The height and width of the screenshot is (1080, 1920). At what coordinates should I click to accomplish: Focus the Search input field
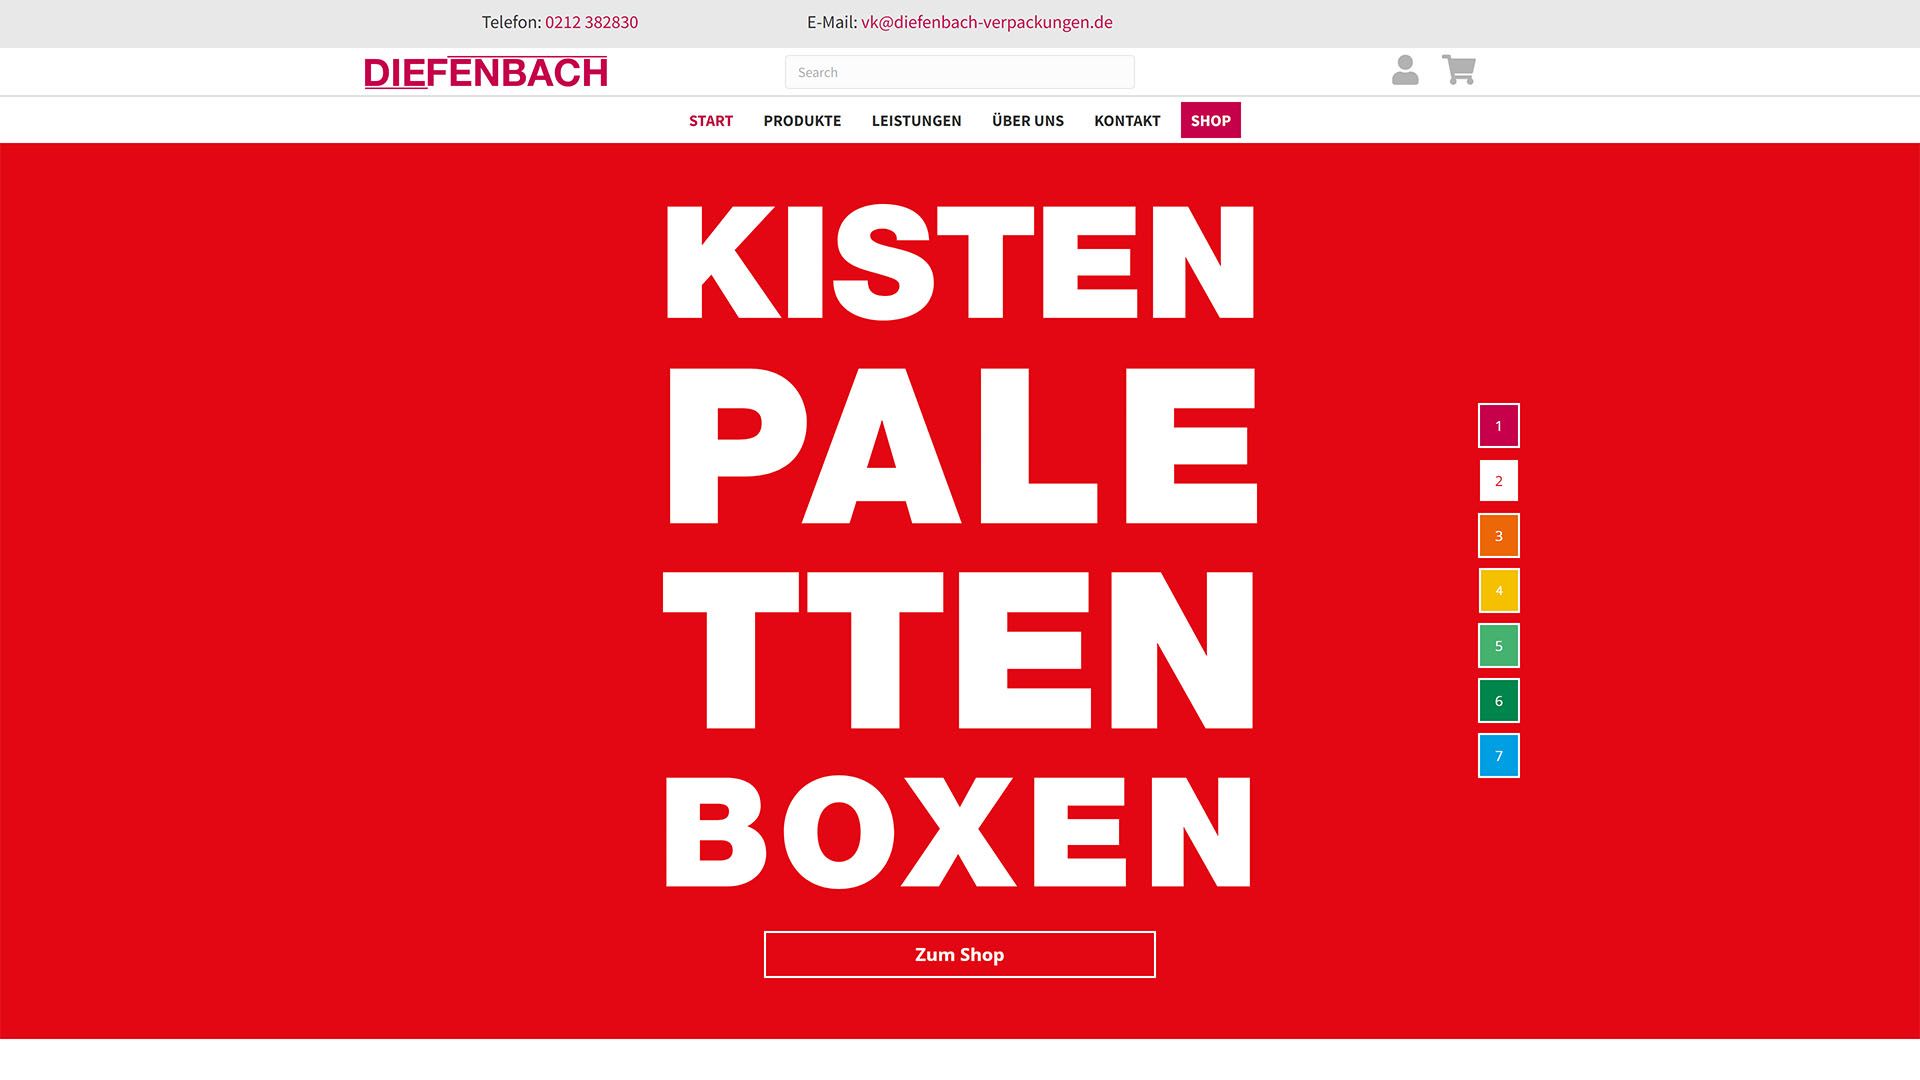click(960, 72)
